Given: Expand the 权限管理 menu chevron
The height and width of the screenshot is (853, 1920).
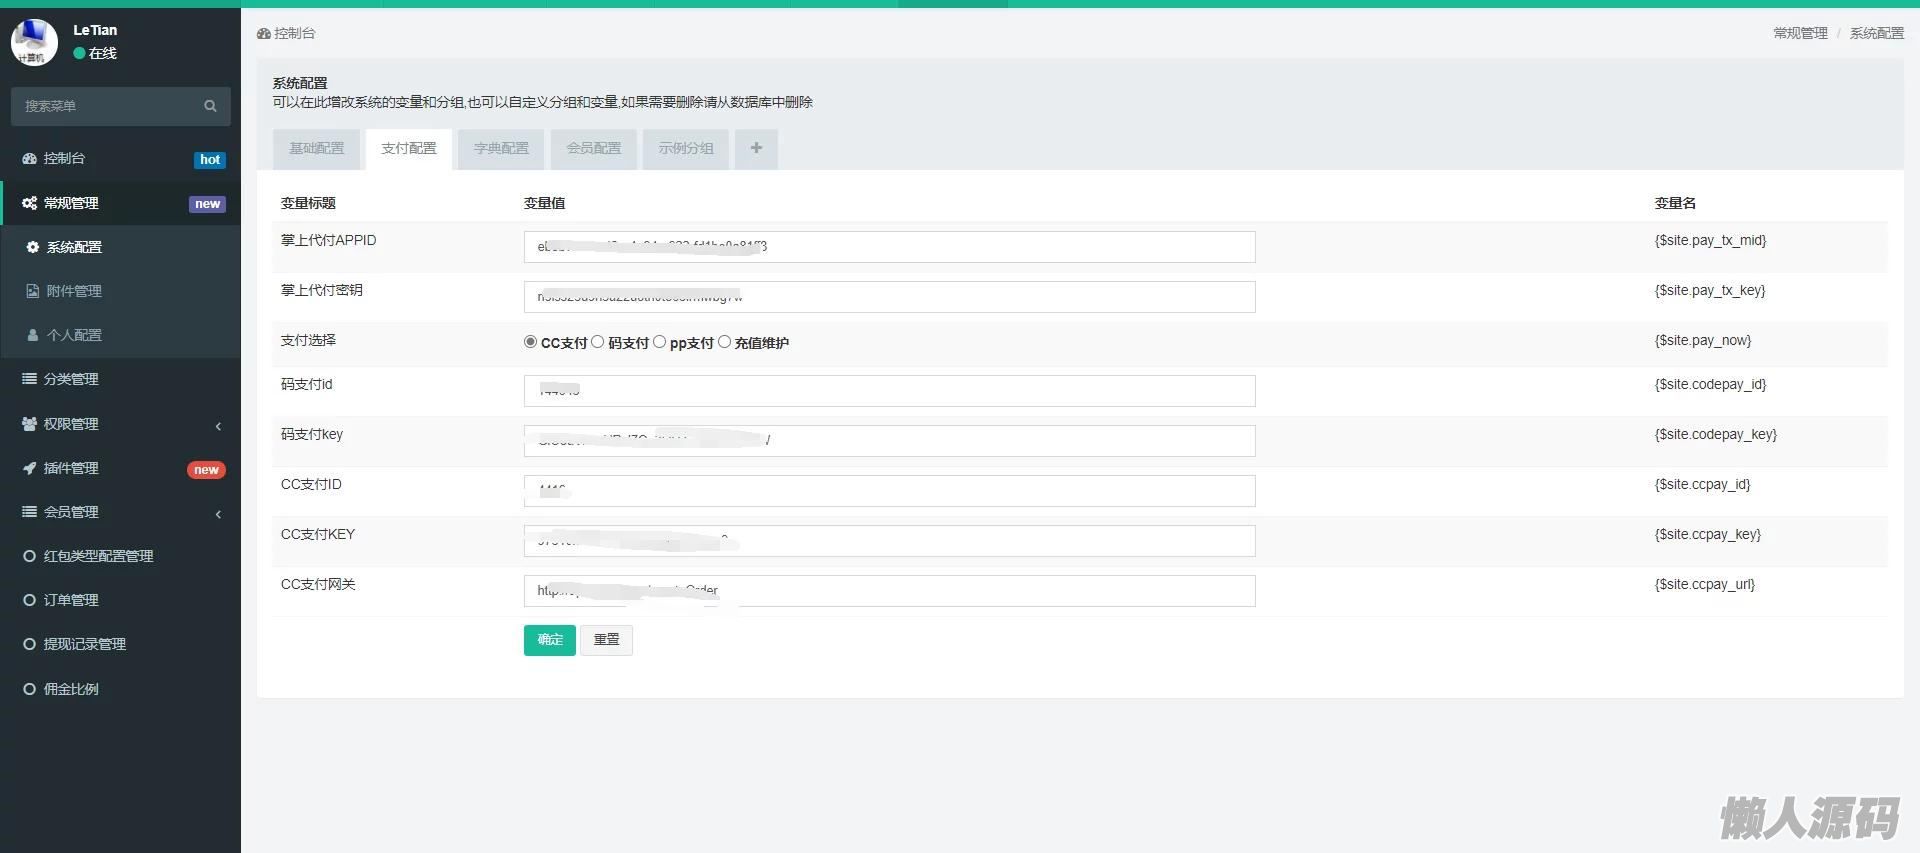Looking at the screenshot, I should [x=218, y=426].
